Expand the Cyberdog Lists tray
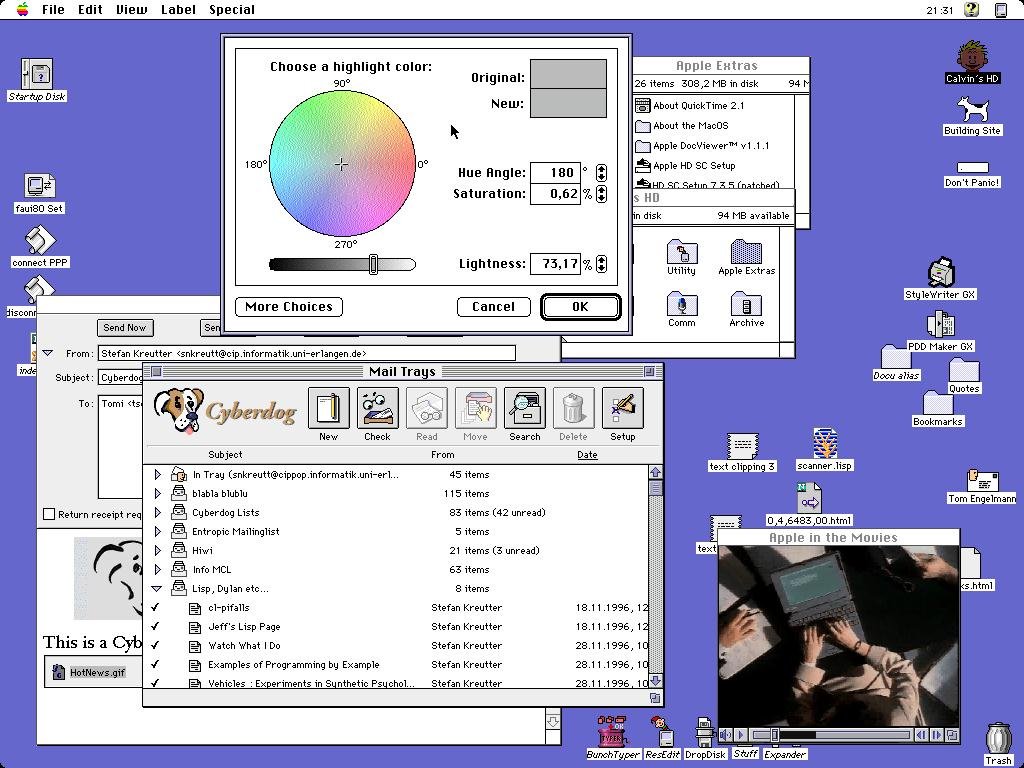The image size is (1024, 768). 157,513
